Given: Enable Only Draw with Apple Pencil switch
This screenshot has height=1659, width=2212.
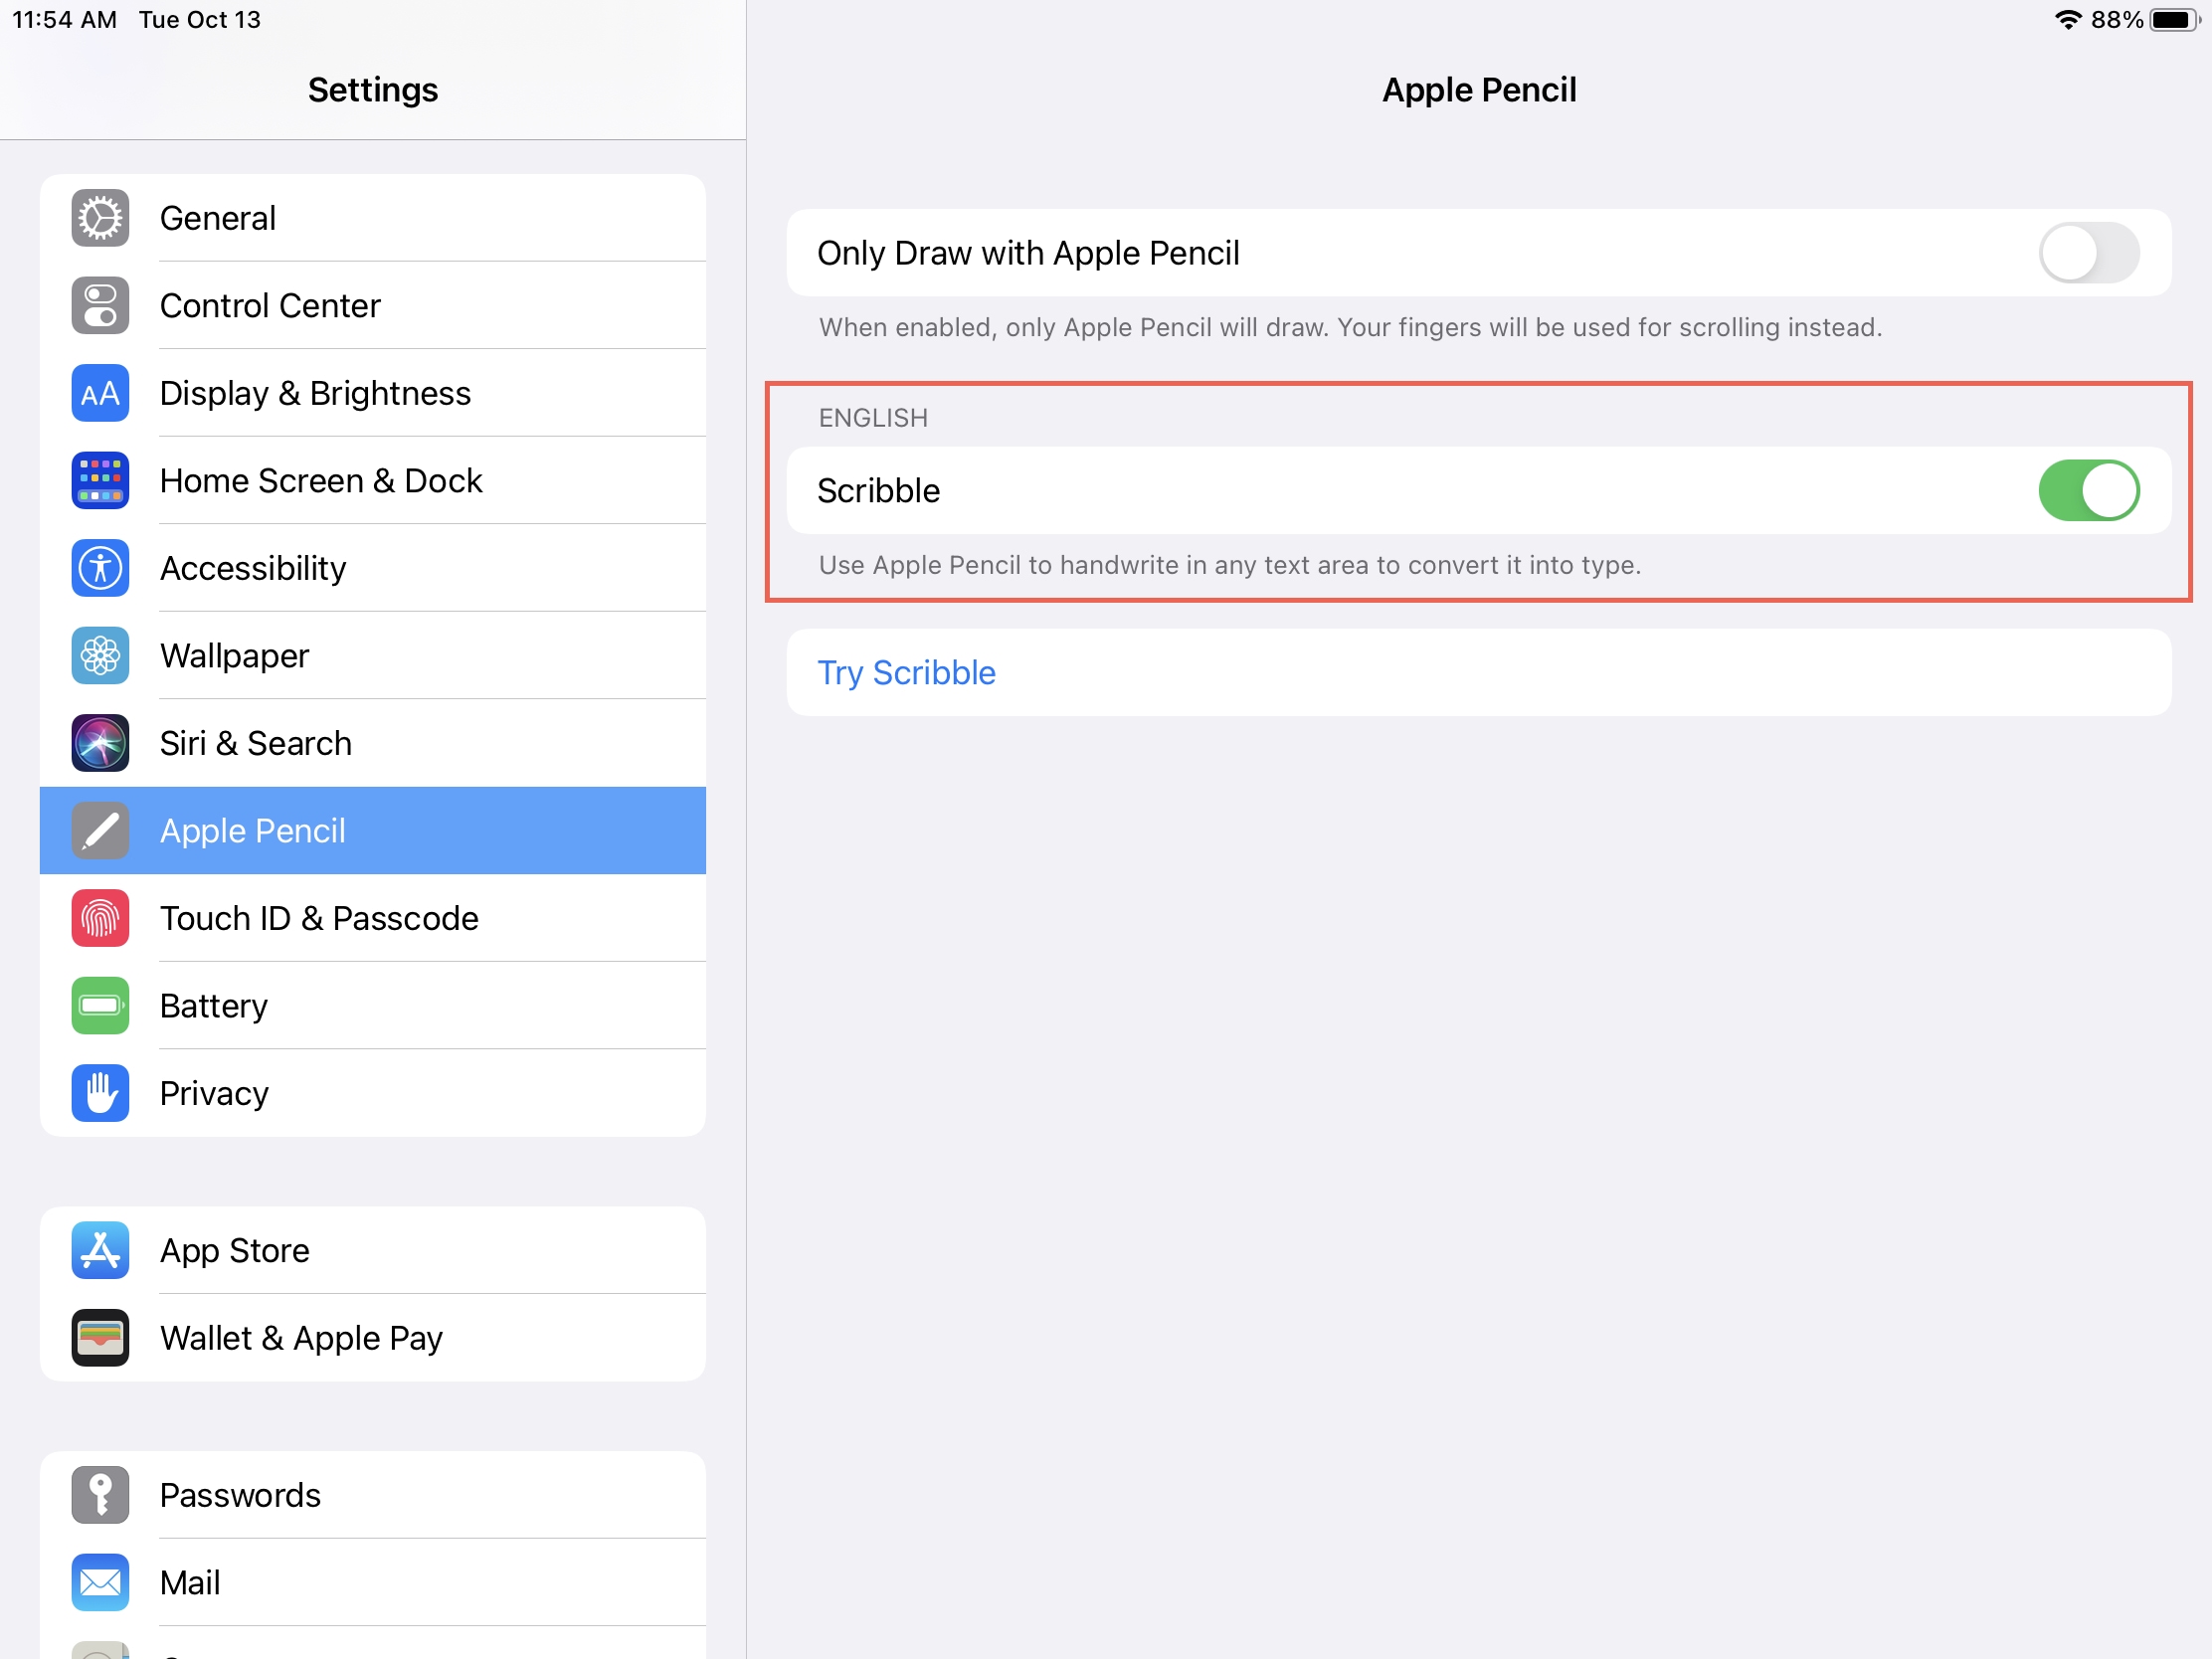Looking at the screenshot, I should pyautogui.click(x=2089, y=253).
